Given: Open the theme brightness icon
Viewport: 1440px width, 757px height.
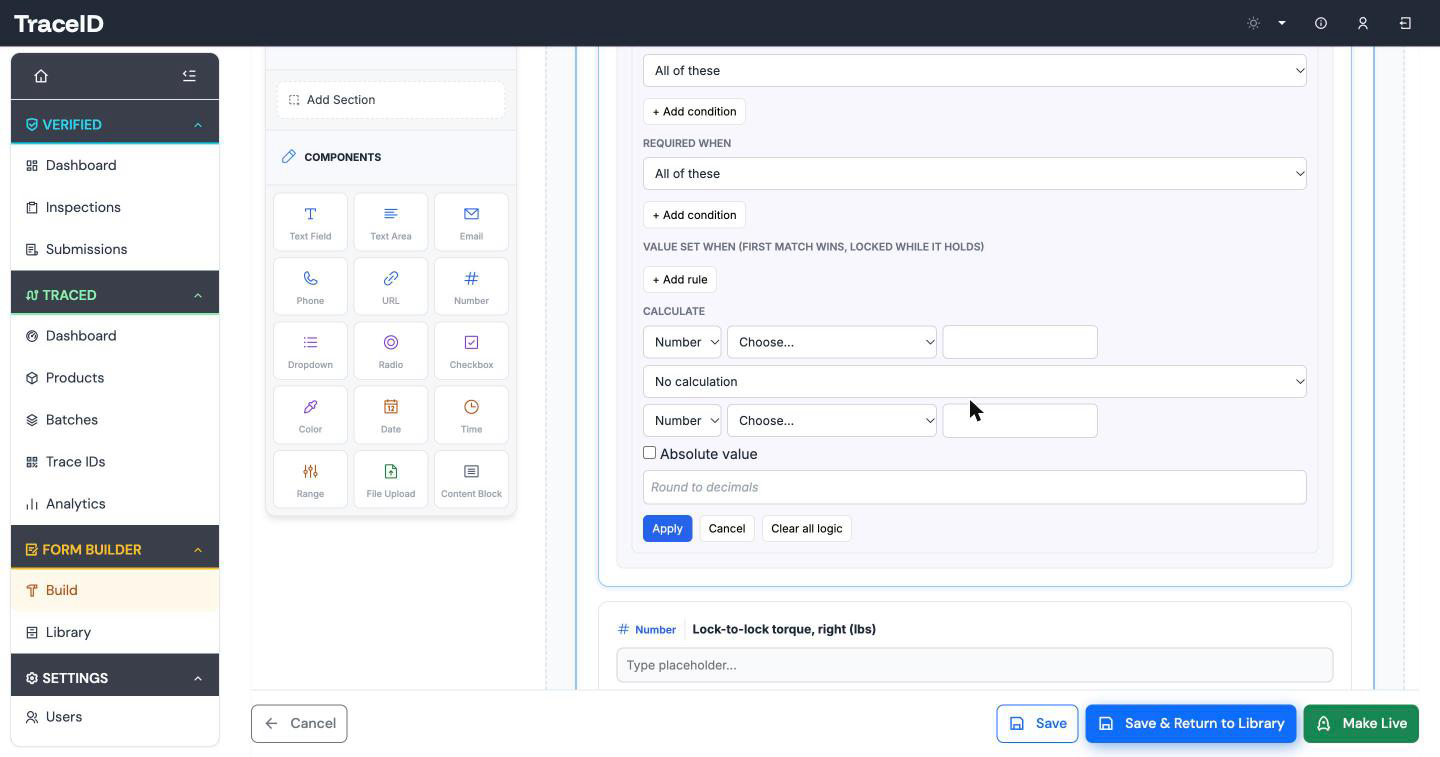Looking at the screenshot, I should 1253,23.
